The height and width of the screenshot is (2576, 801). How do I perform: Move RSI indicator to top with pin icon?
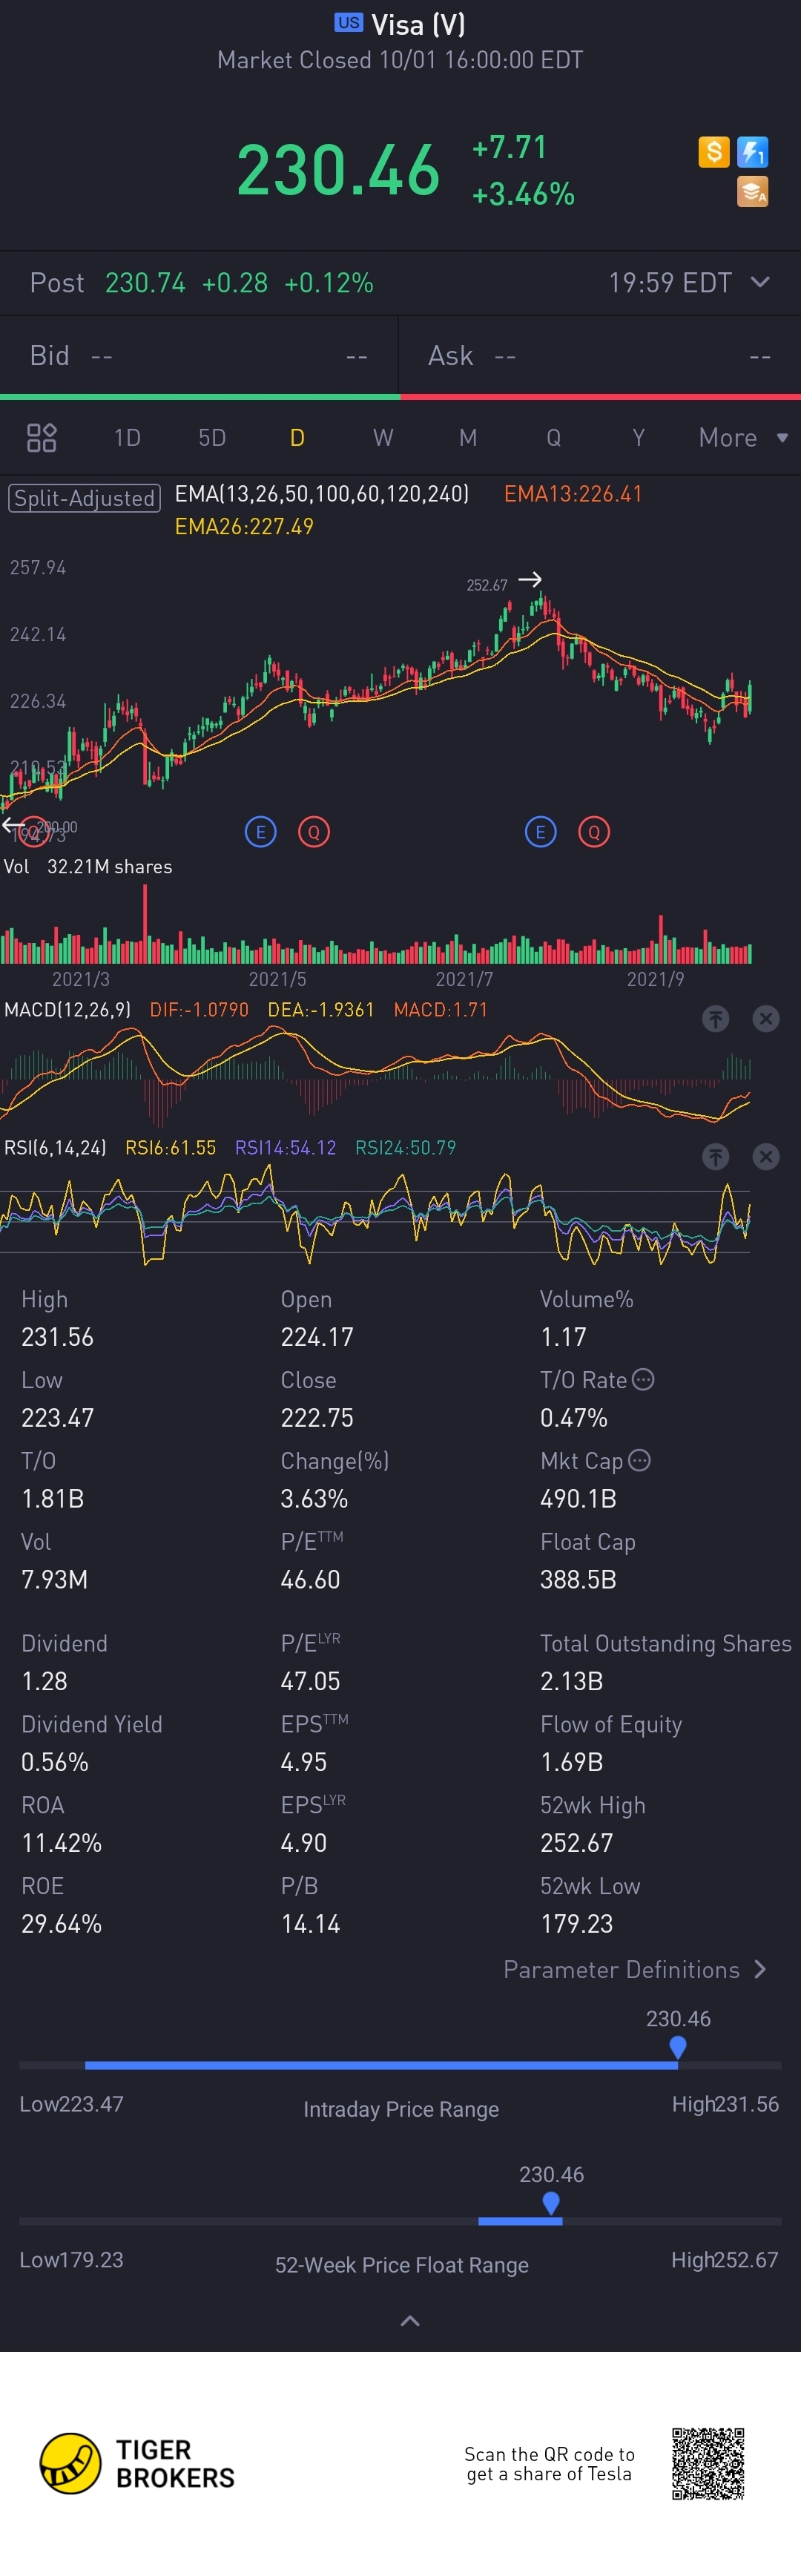715,1156
